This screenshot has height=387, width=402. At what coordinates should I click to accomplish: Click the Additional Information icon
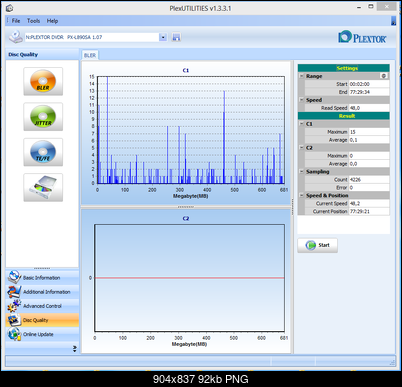14,291
